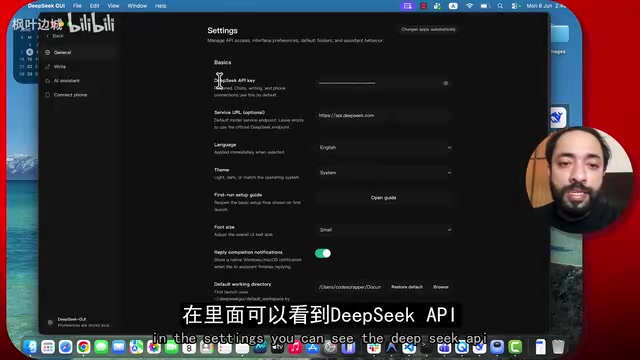Open Visual Studio Code from the Dock
Viewport: 640px width, 360px height.
[x=409, y=347]
